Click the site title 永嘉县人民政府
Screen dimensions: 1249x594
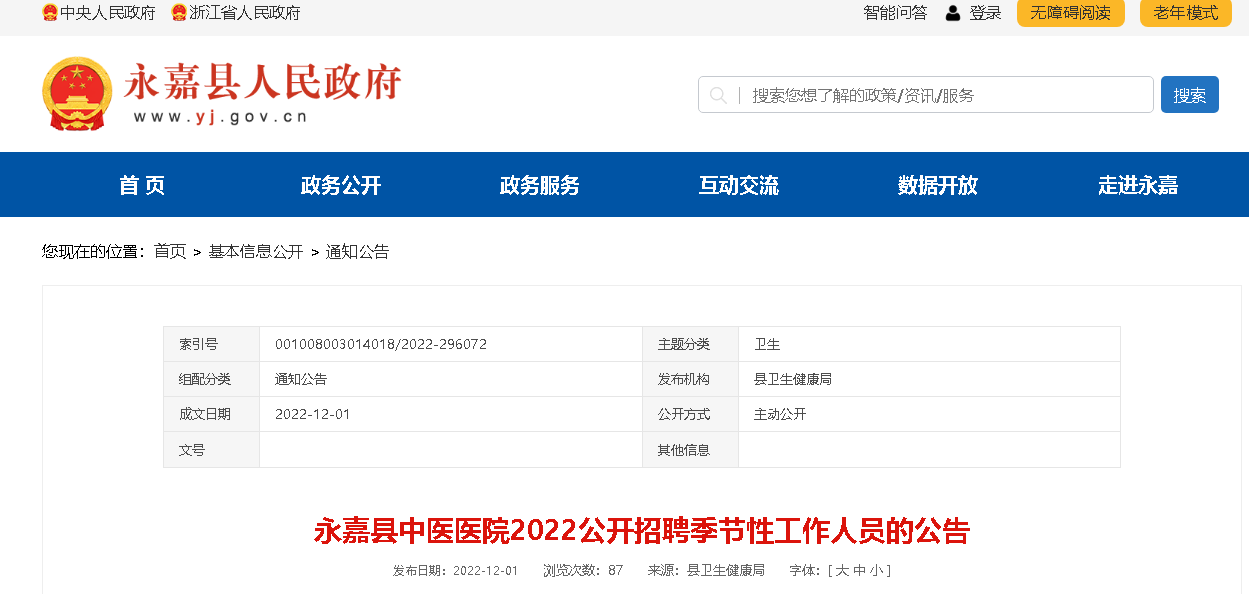pos(263,82)
